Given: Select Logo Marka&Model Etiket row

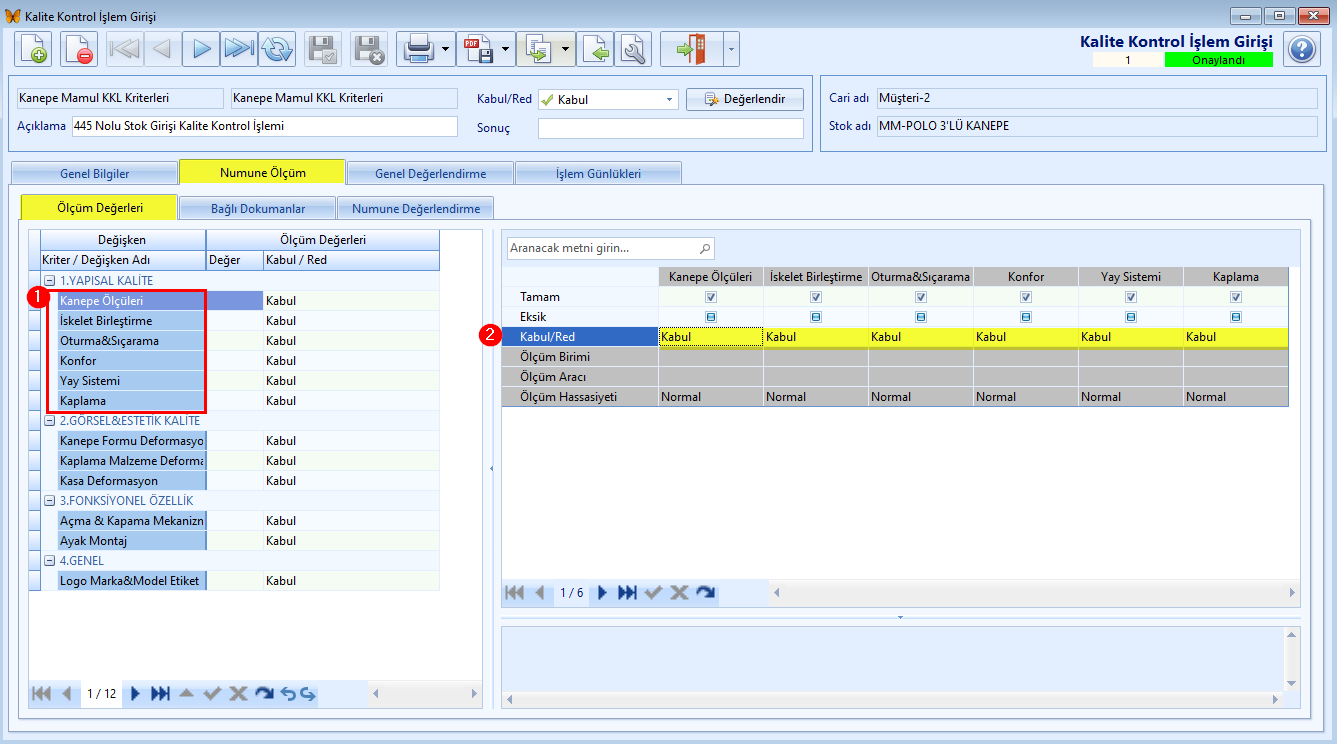Looking at the screenshot, I should click(132, 581).
